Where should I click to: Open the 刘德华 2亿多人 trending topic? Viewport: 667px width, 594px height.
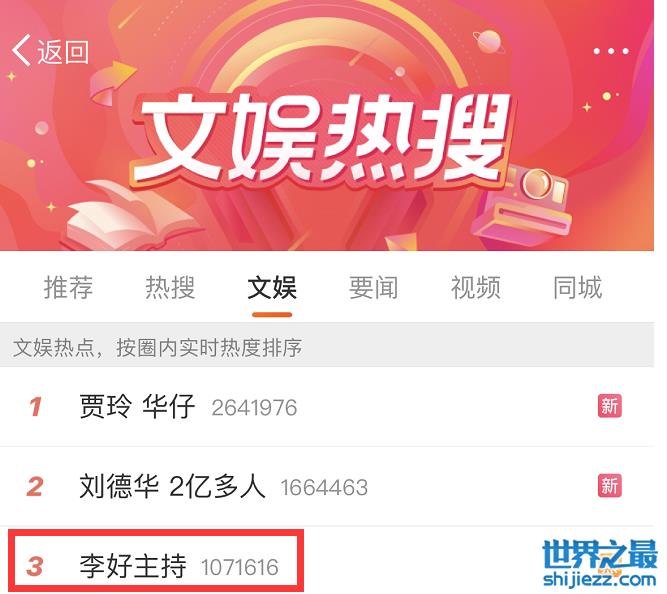coord(172,486)
